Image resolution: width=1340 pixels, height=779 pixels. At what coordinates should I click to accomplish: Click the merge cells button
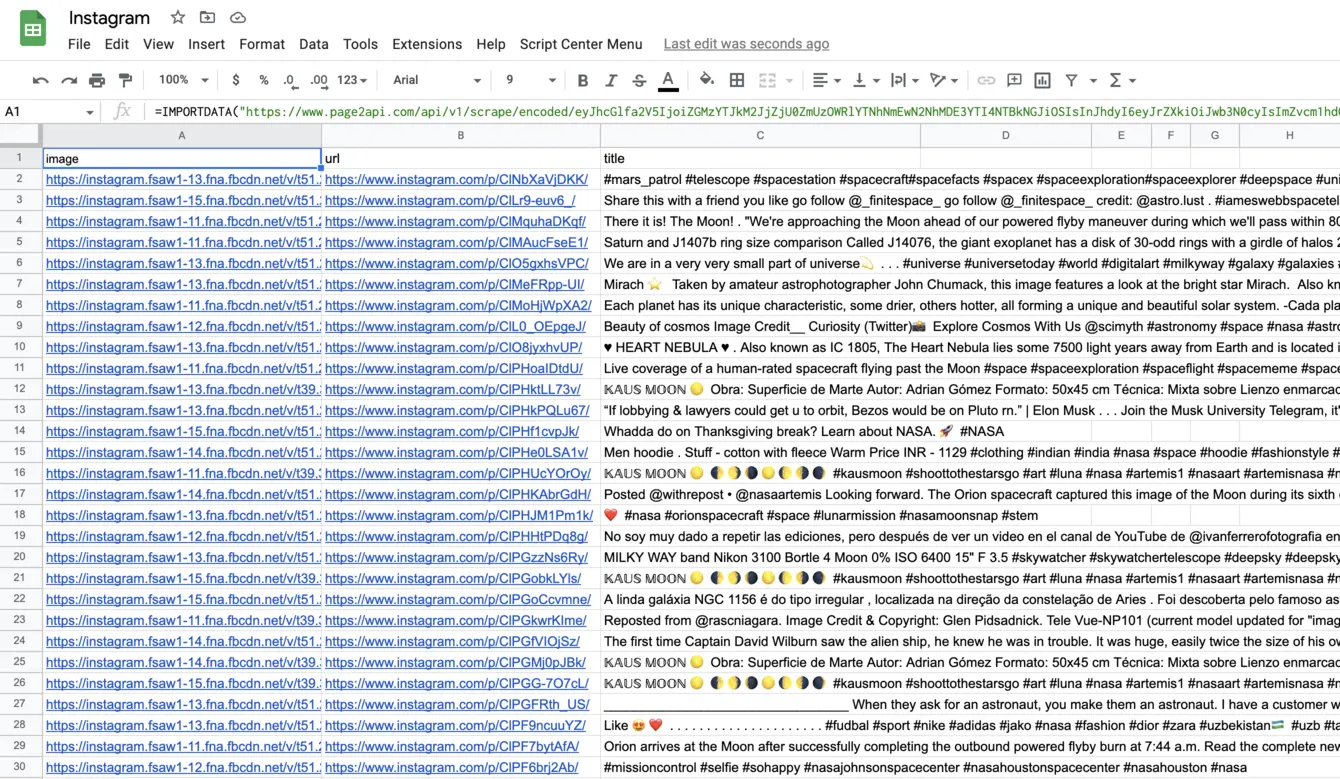tap(768, 80)
